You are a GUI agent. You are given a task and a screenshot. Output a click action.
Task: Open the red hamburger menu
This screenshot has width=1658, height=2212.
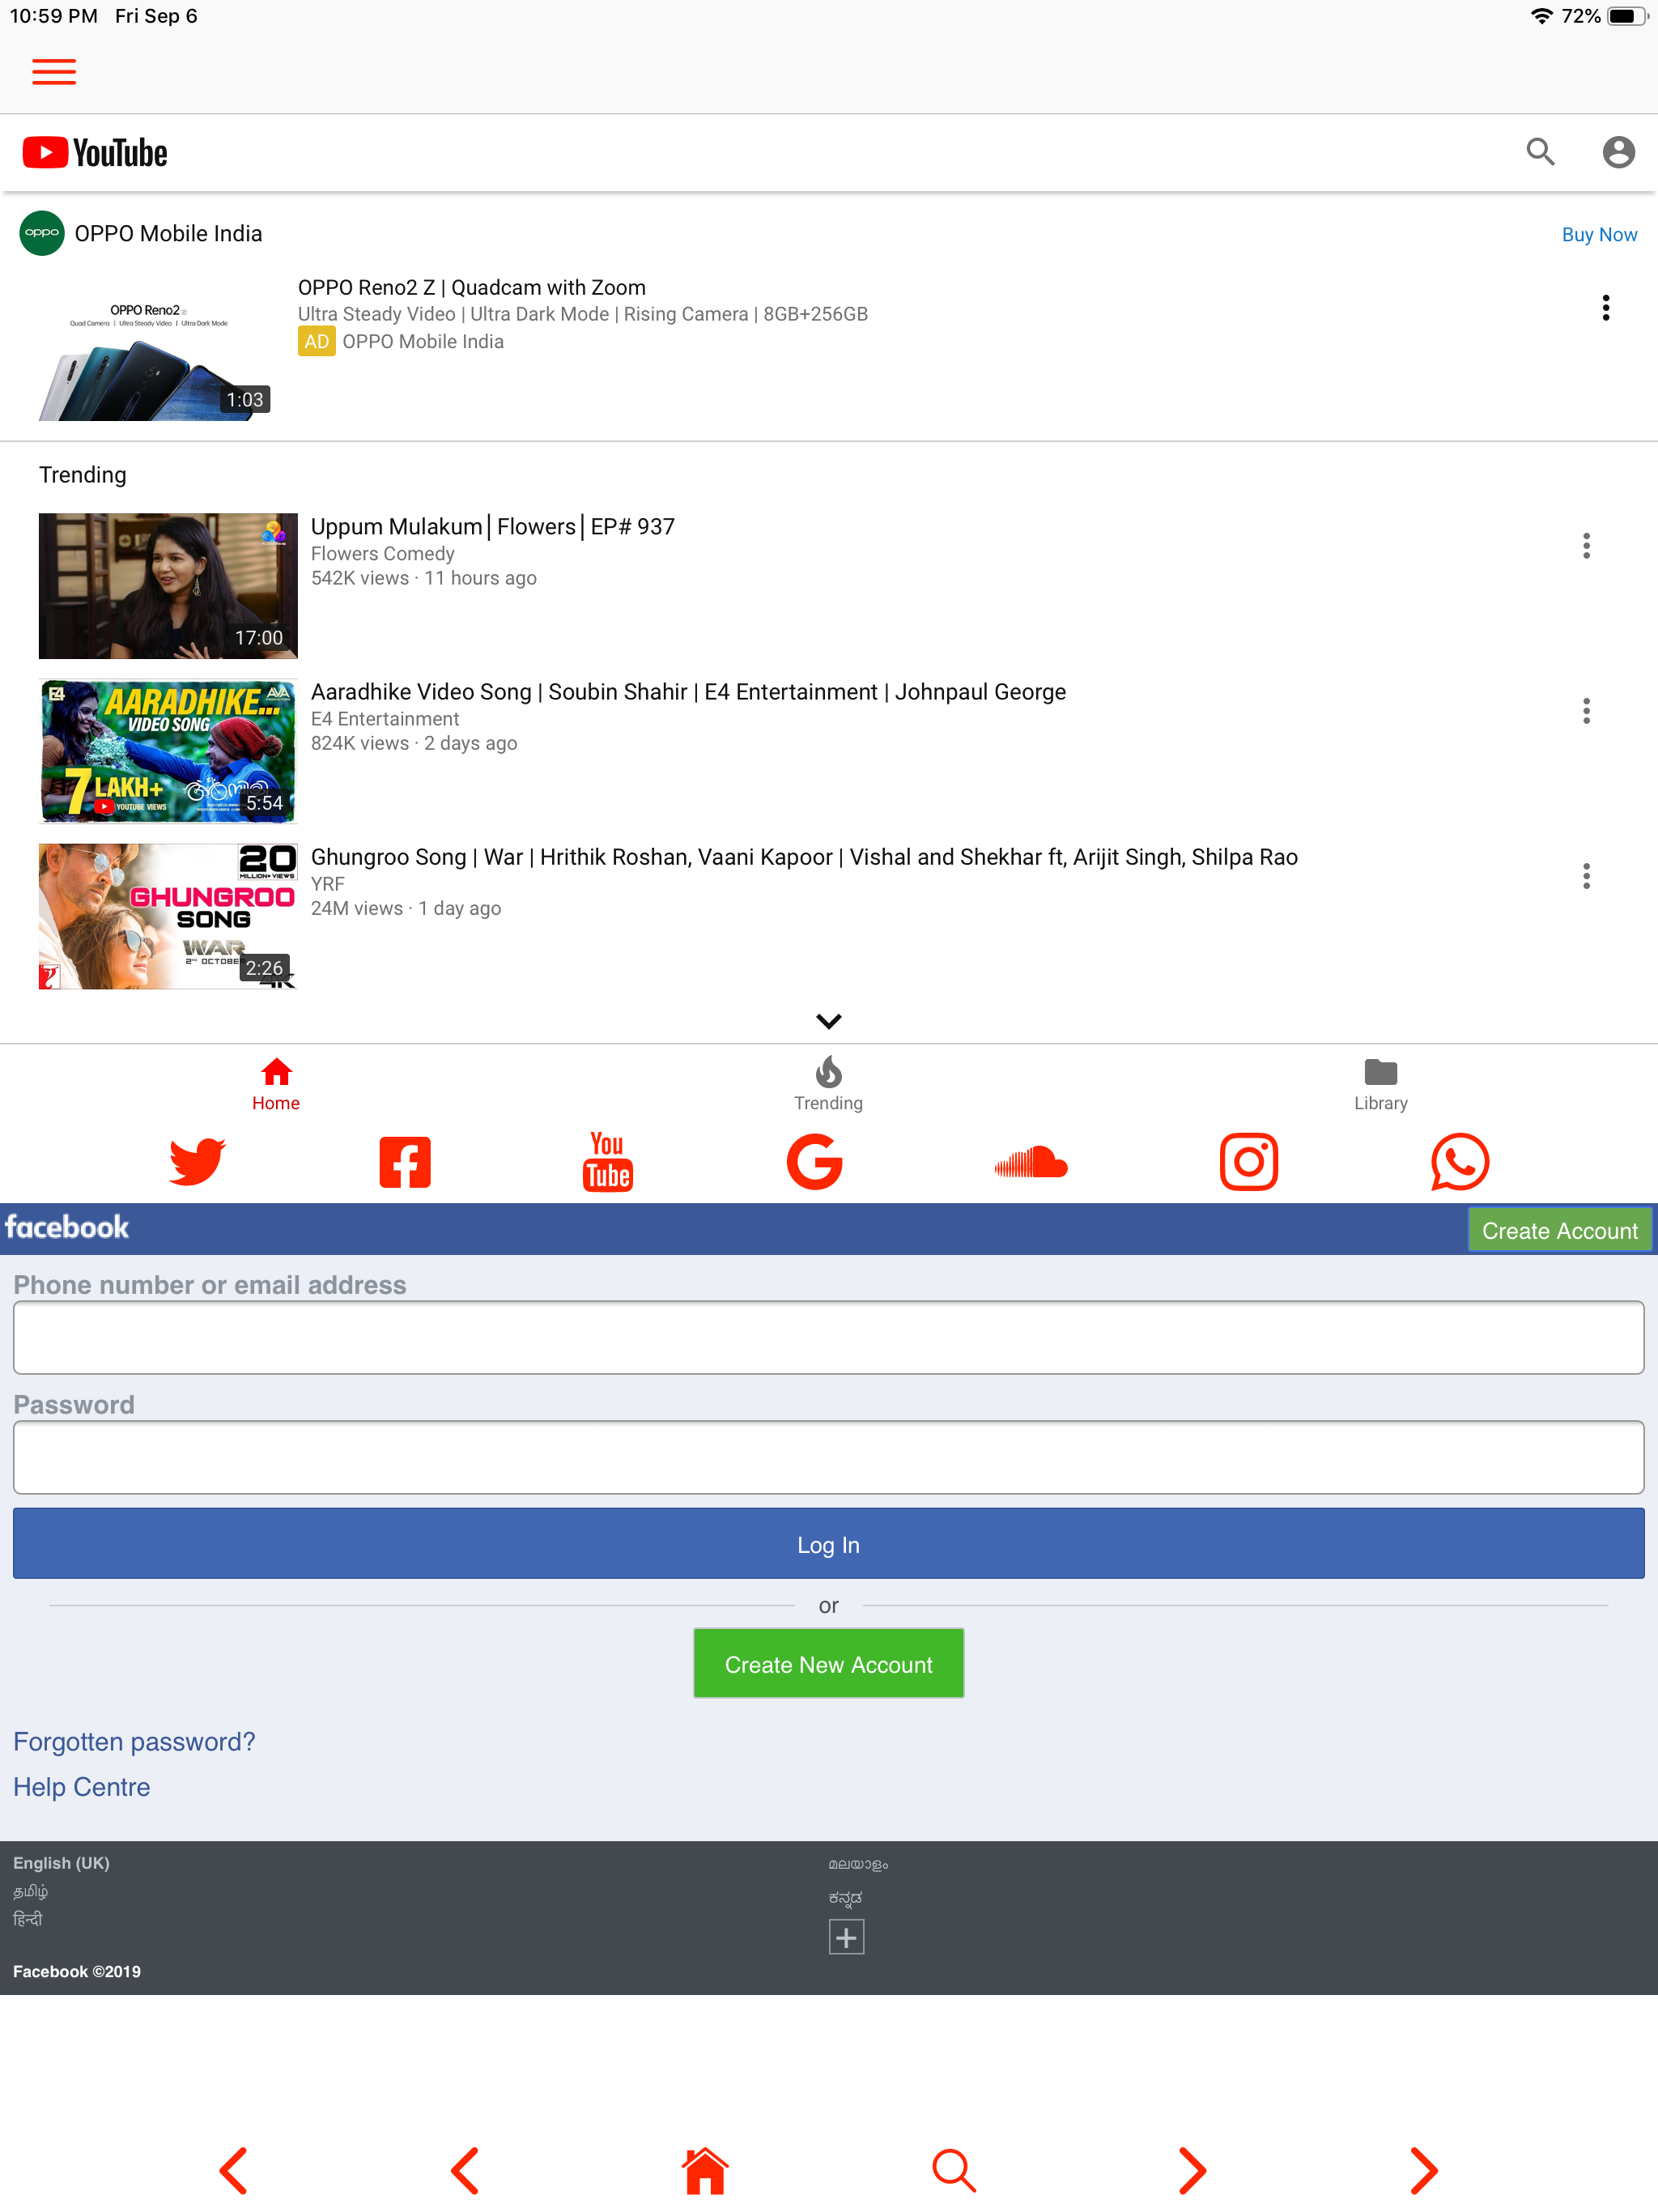tap(54, 72)
